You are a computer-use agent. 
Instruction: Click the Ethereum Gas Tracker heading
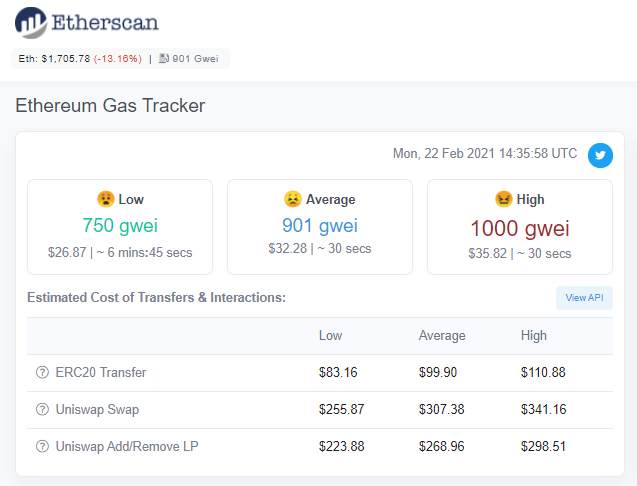point(110,106)
